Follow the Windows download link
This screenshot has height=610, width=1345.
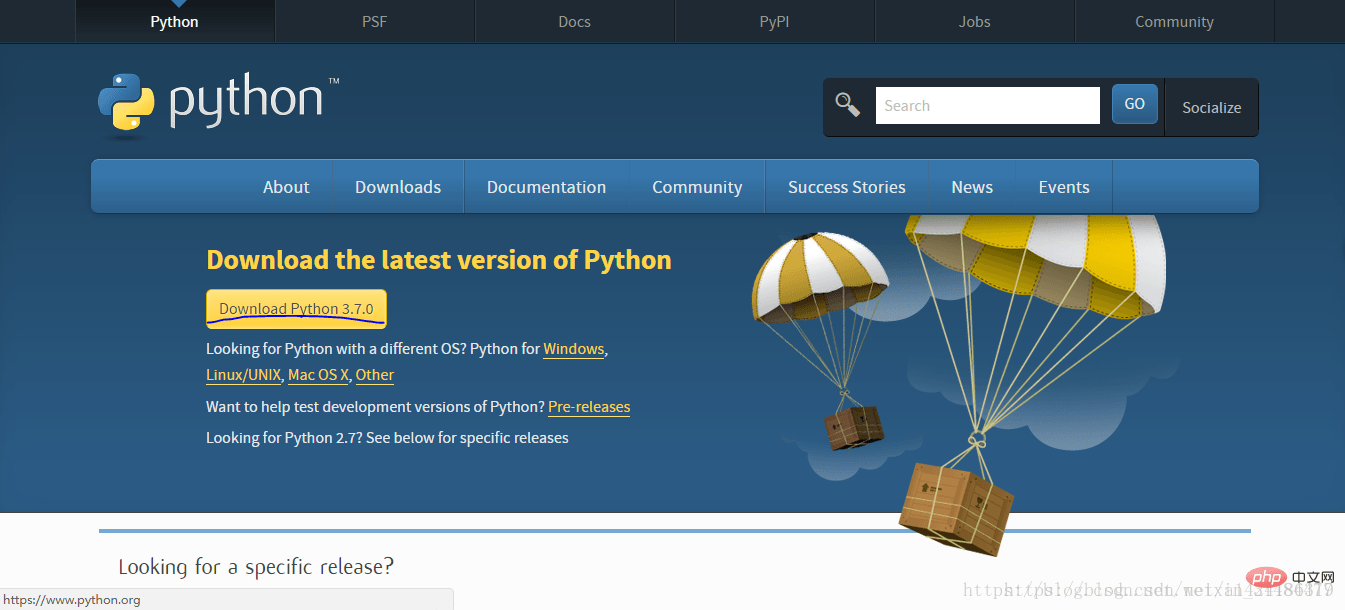click(x=574, y=349)
